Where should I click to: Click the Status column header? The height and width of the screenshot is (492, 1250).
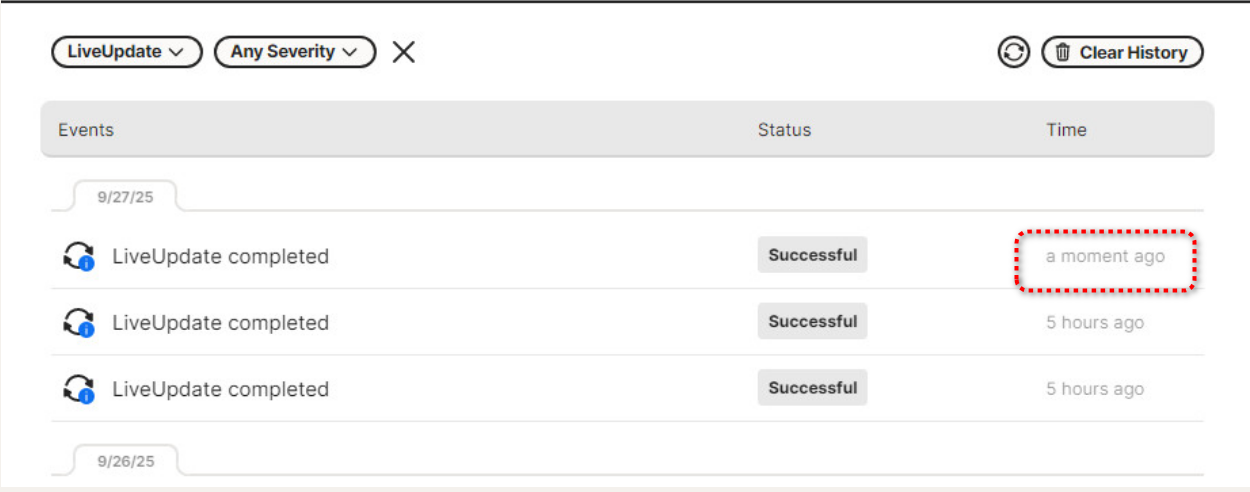pyautogui.click(x=784, y=130)
